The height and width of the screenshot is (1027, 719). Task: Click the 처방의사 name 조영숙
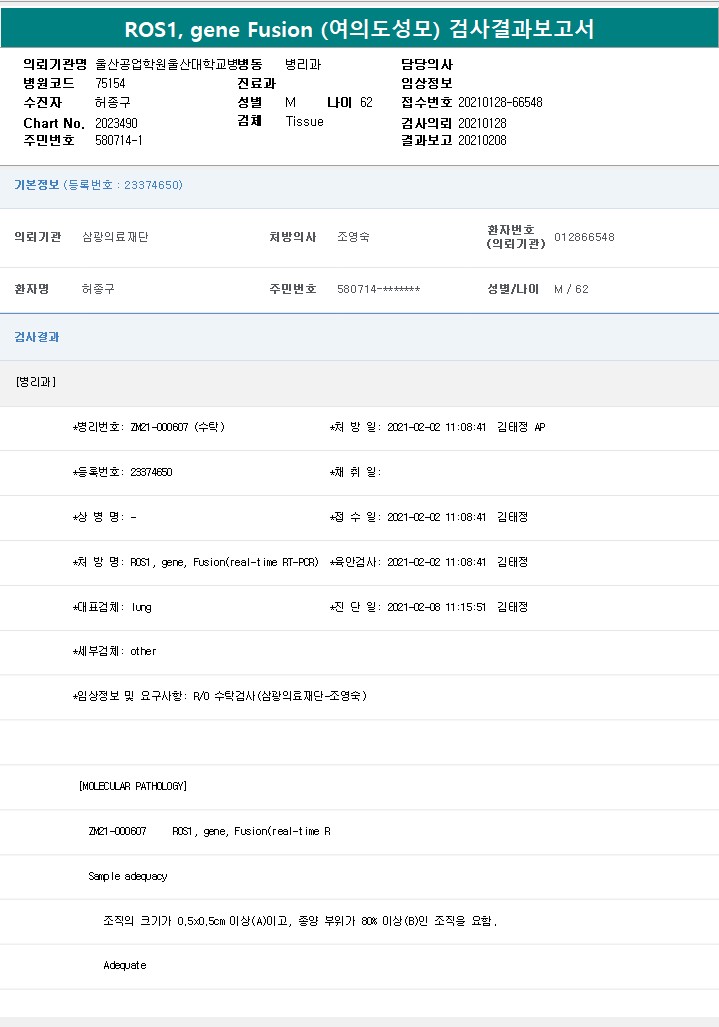[353, 237]
